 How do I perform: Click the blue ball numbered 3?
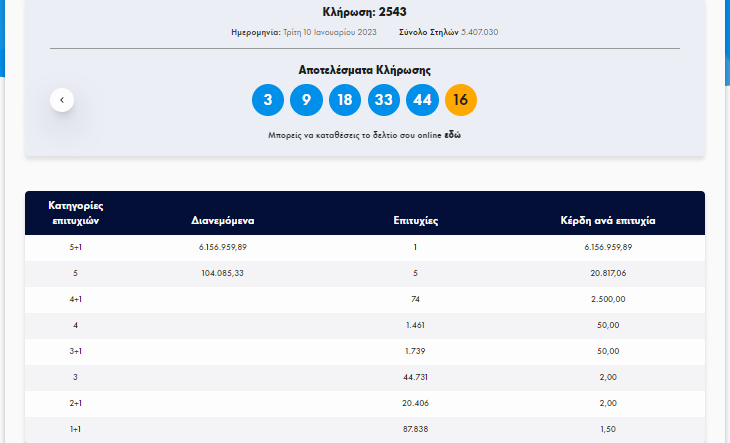[267, 100]
